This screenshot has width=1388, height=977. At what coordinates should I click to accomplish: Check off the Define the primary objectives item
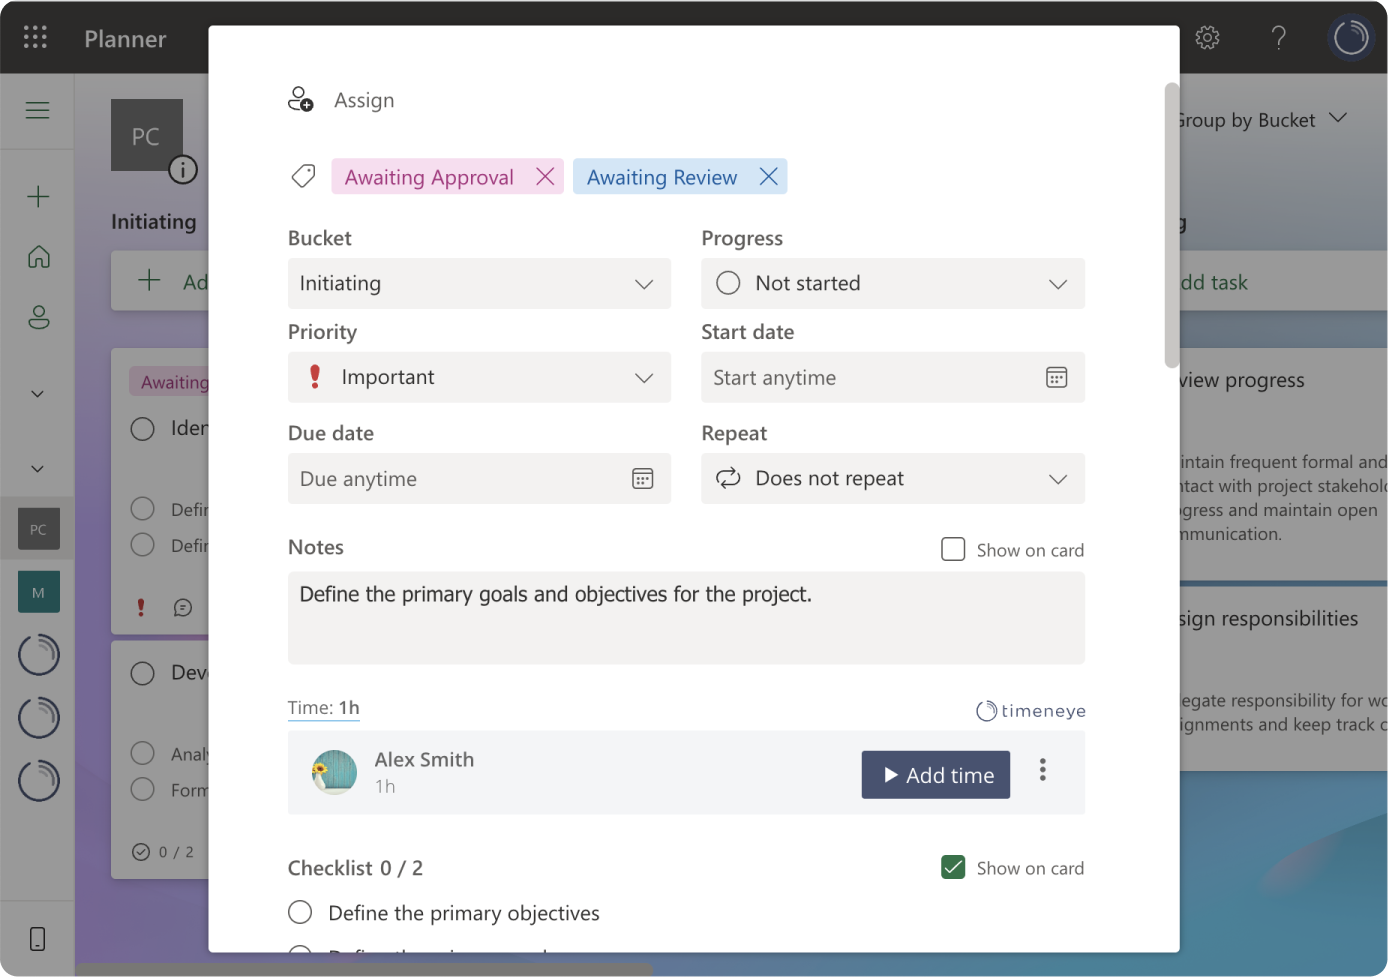coord(300,912)
